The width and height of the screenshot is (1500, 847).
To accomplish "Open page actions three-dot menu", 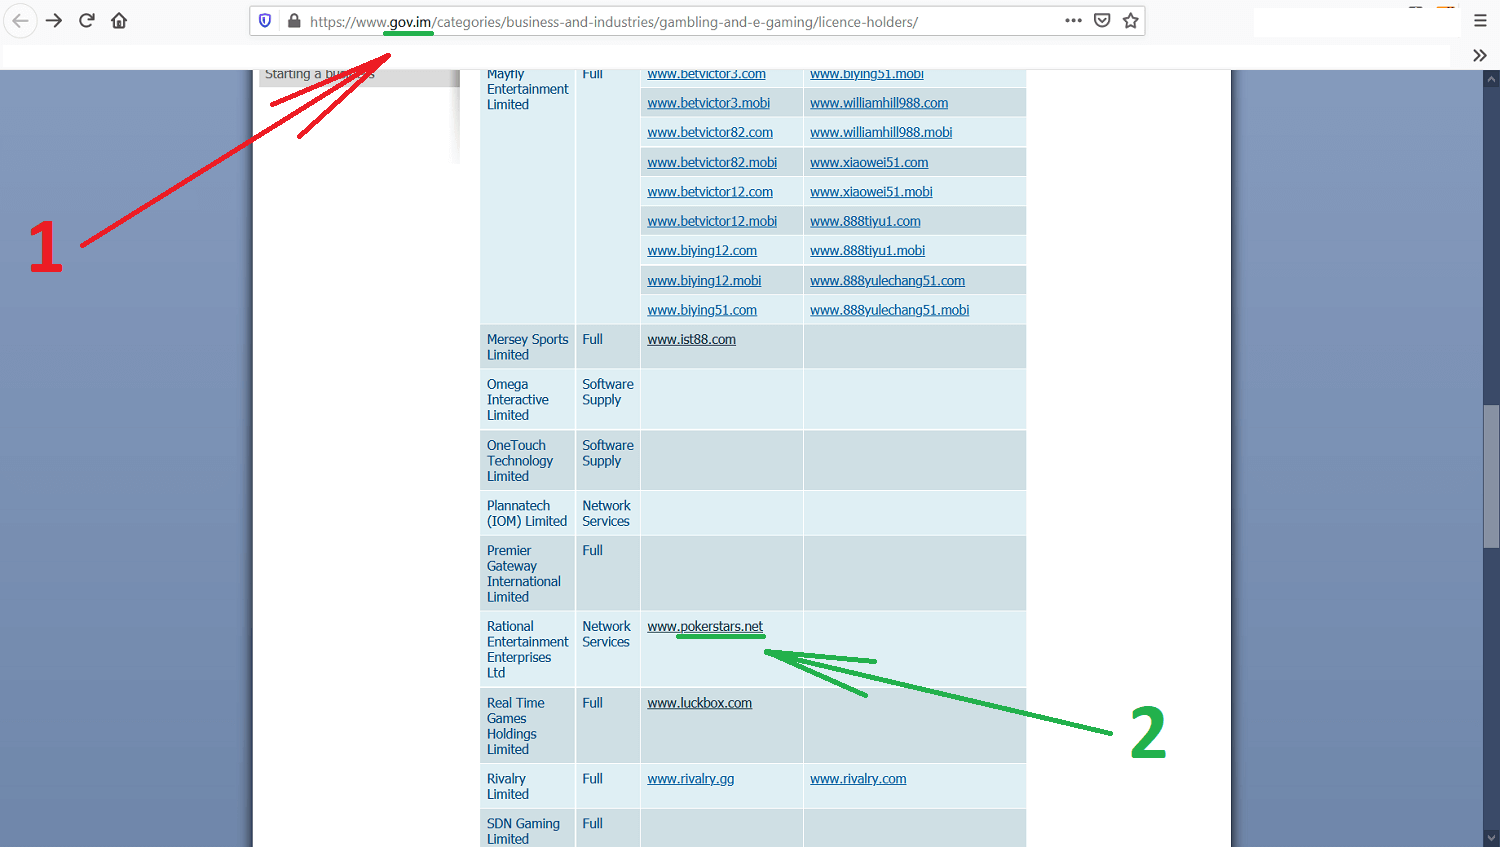I will click(x=1073, y=20).
